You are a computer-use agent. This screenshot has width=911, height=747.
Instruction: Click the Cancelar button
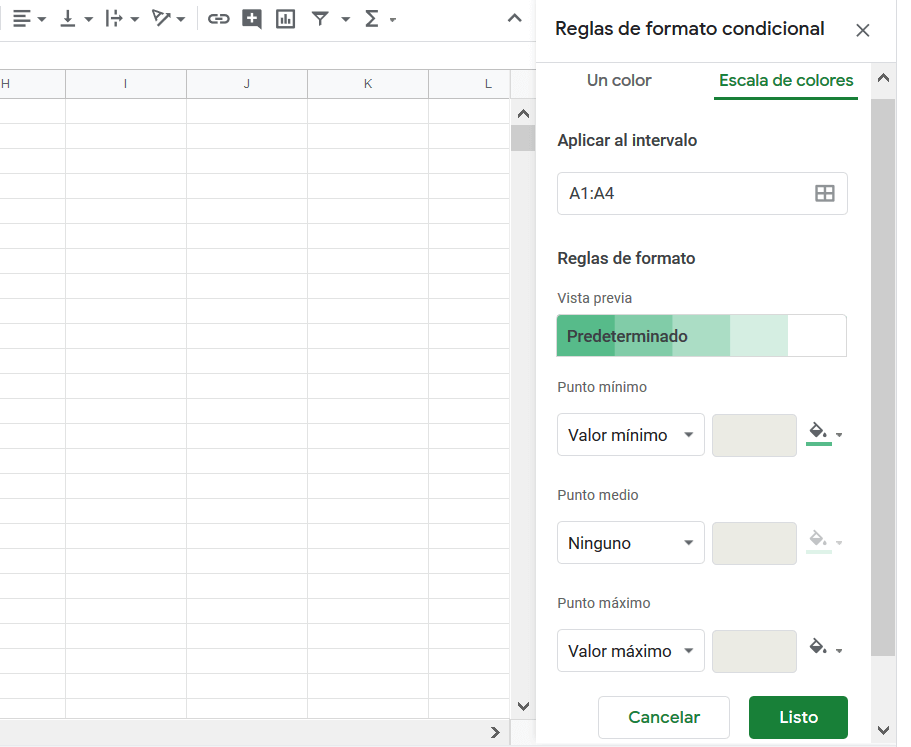point(663,717)
